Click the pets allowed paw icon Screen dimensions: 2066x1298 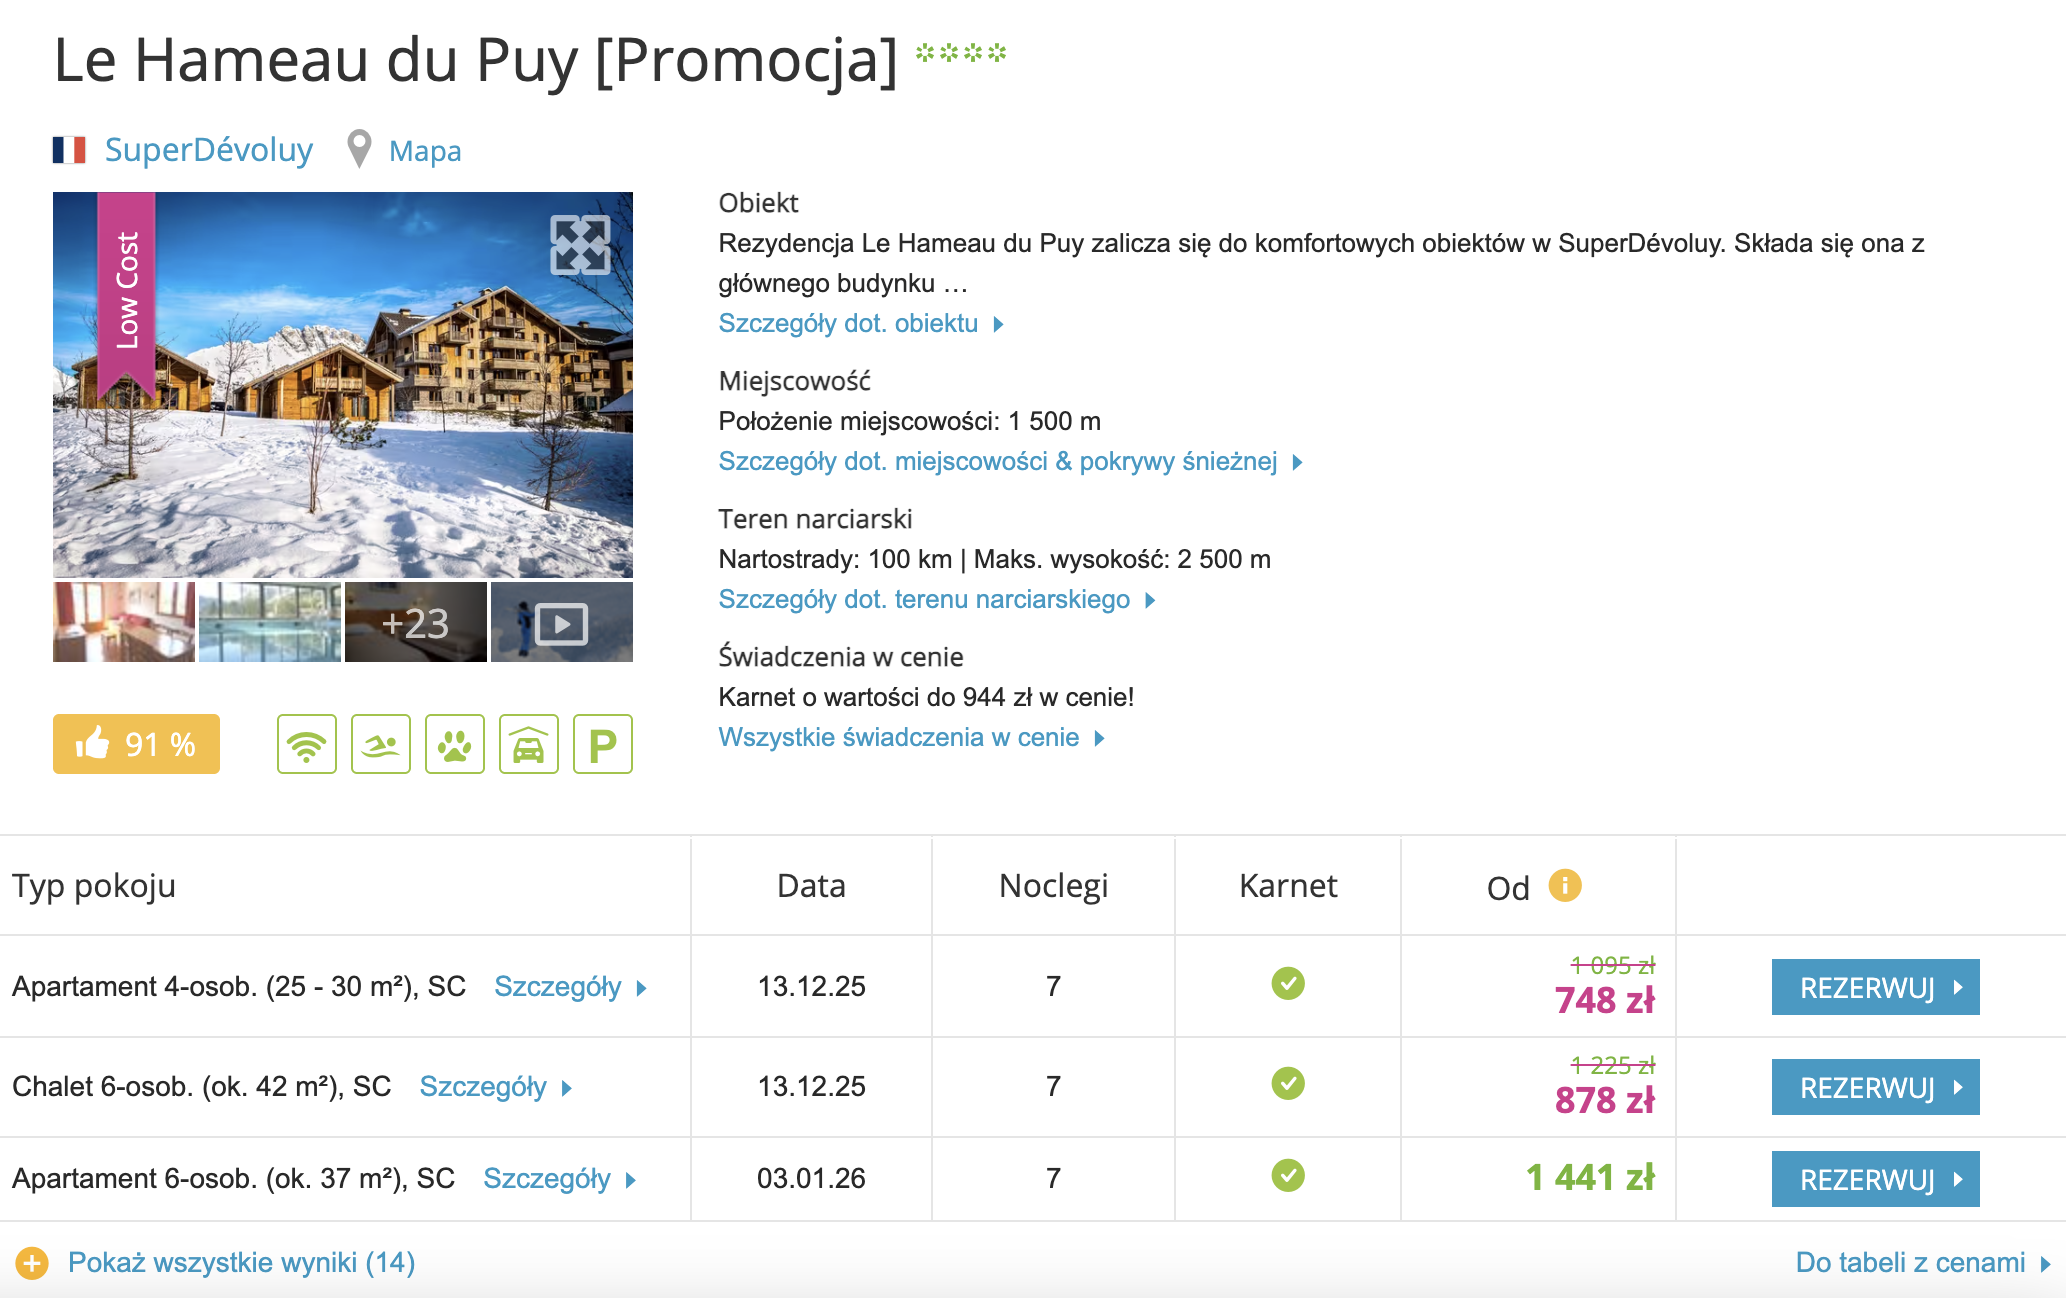pos(455,744)
